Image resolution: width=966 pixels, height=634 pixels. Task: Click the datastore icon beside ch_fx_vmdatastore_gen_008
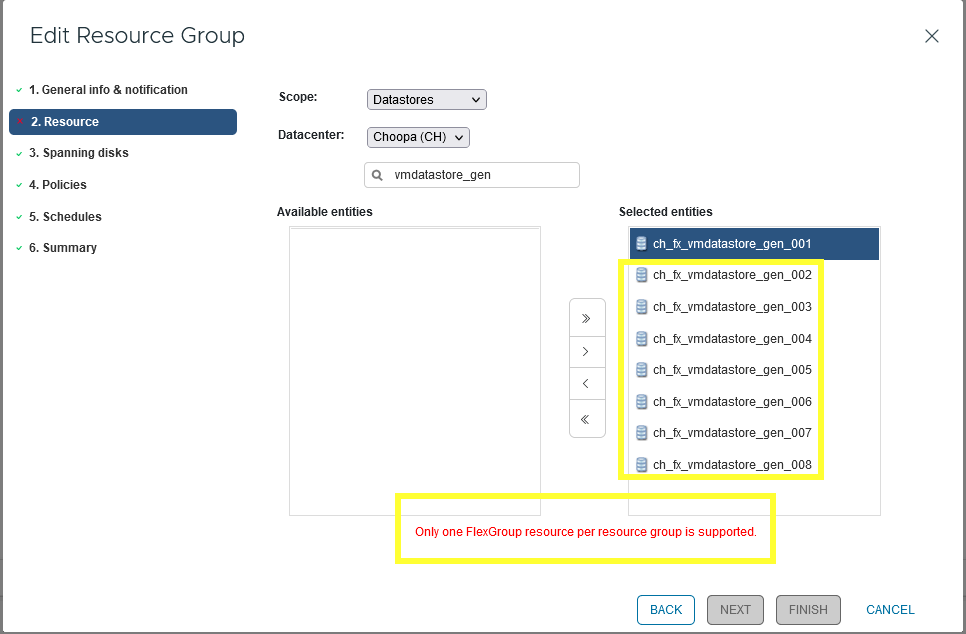(640, 464)
